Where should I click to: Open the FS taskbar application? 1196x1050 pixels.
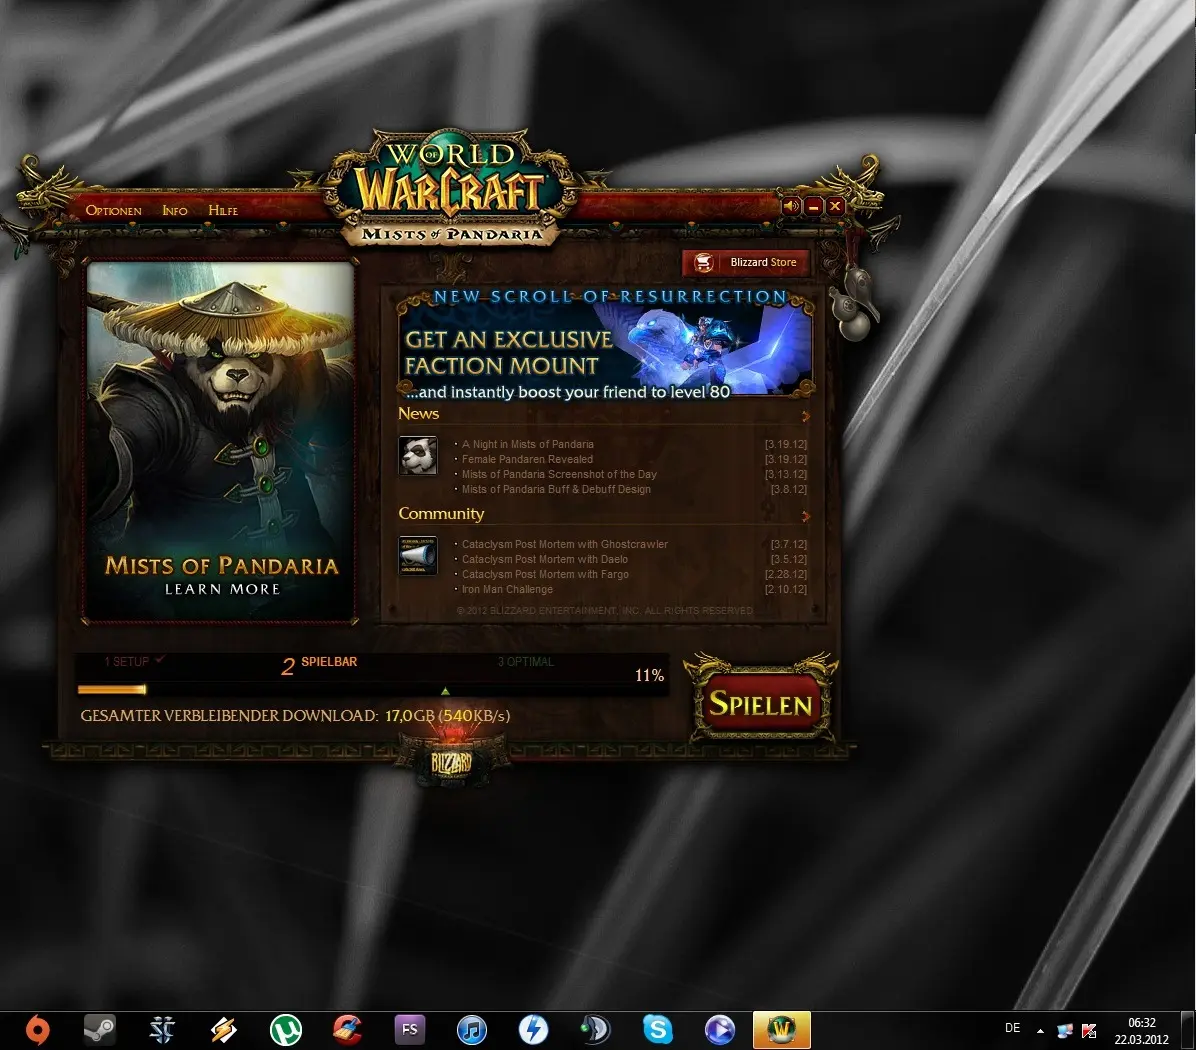(x=410, y=1030)
